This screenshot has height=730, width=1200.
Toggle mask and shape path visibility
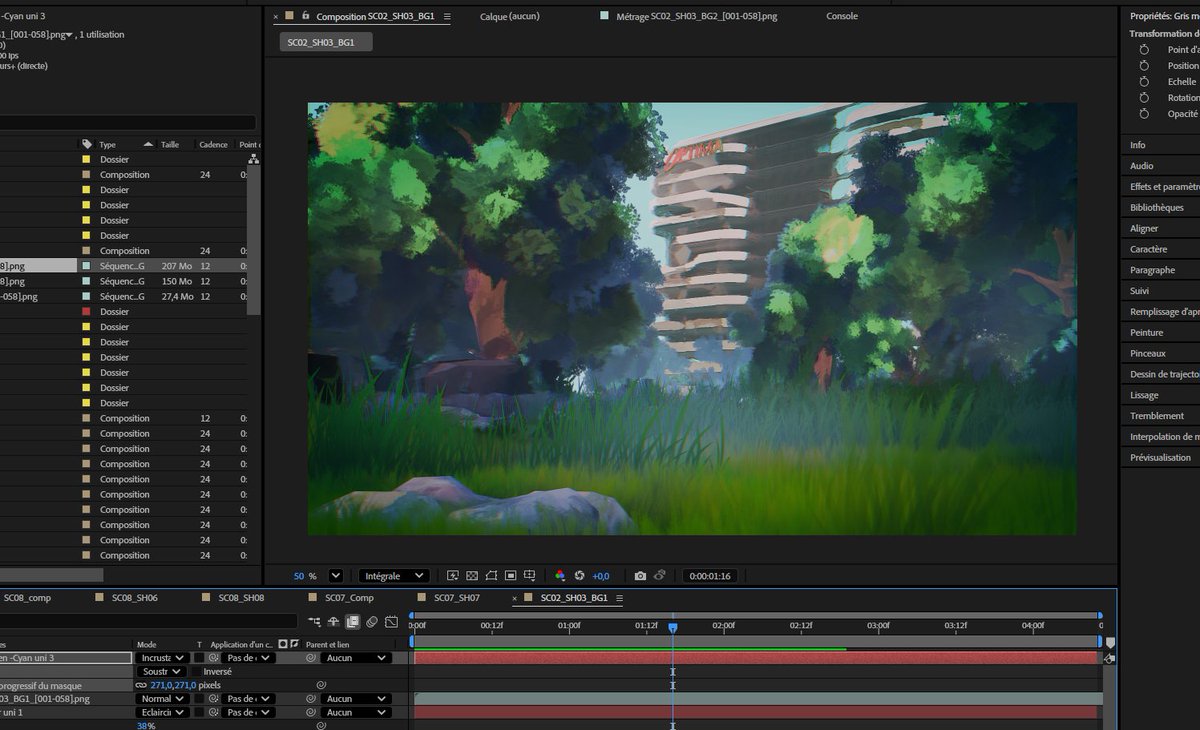click(491, 576)
